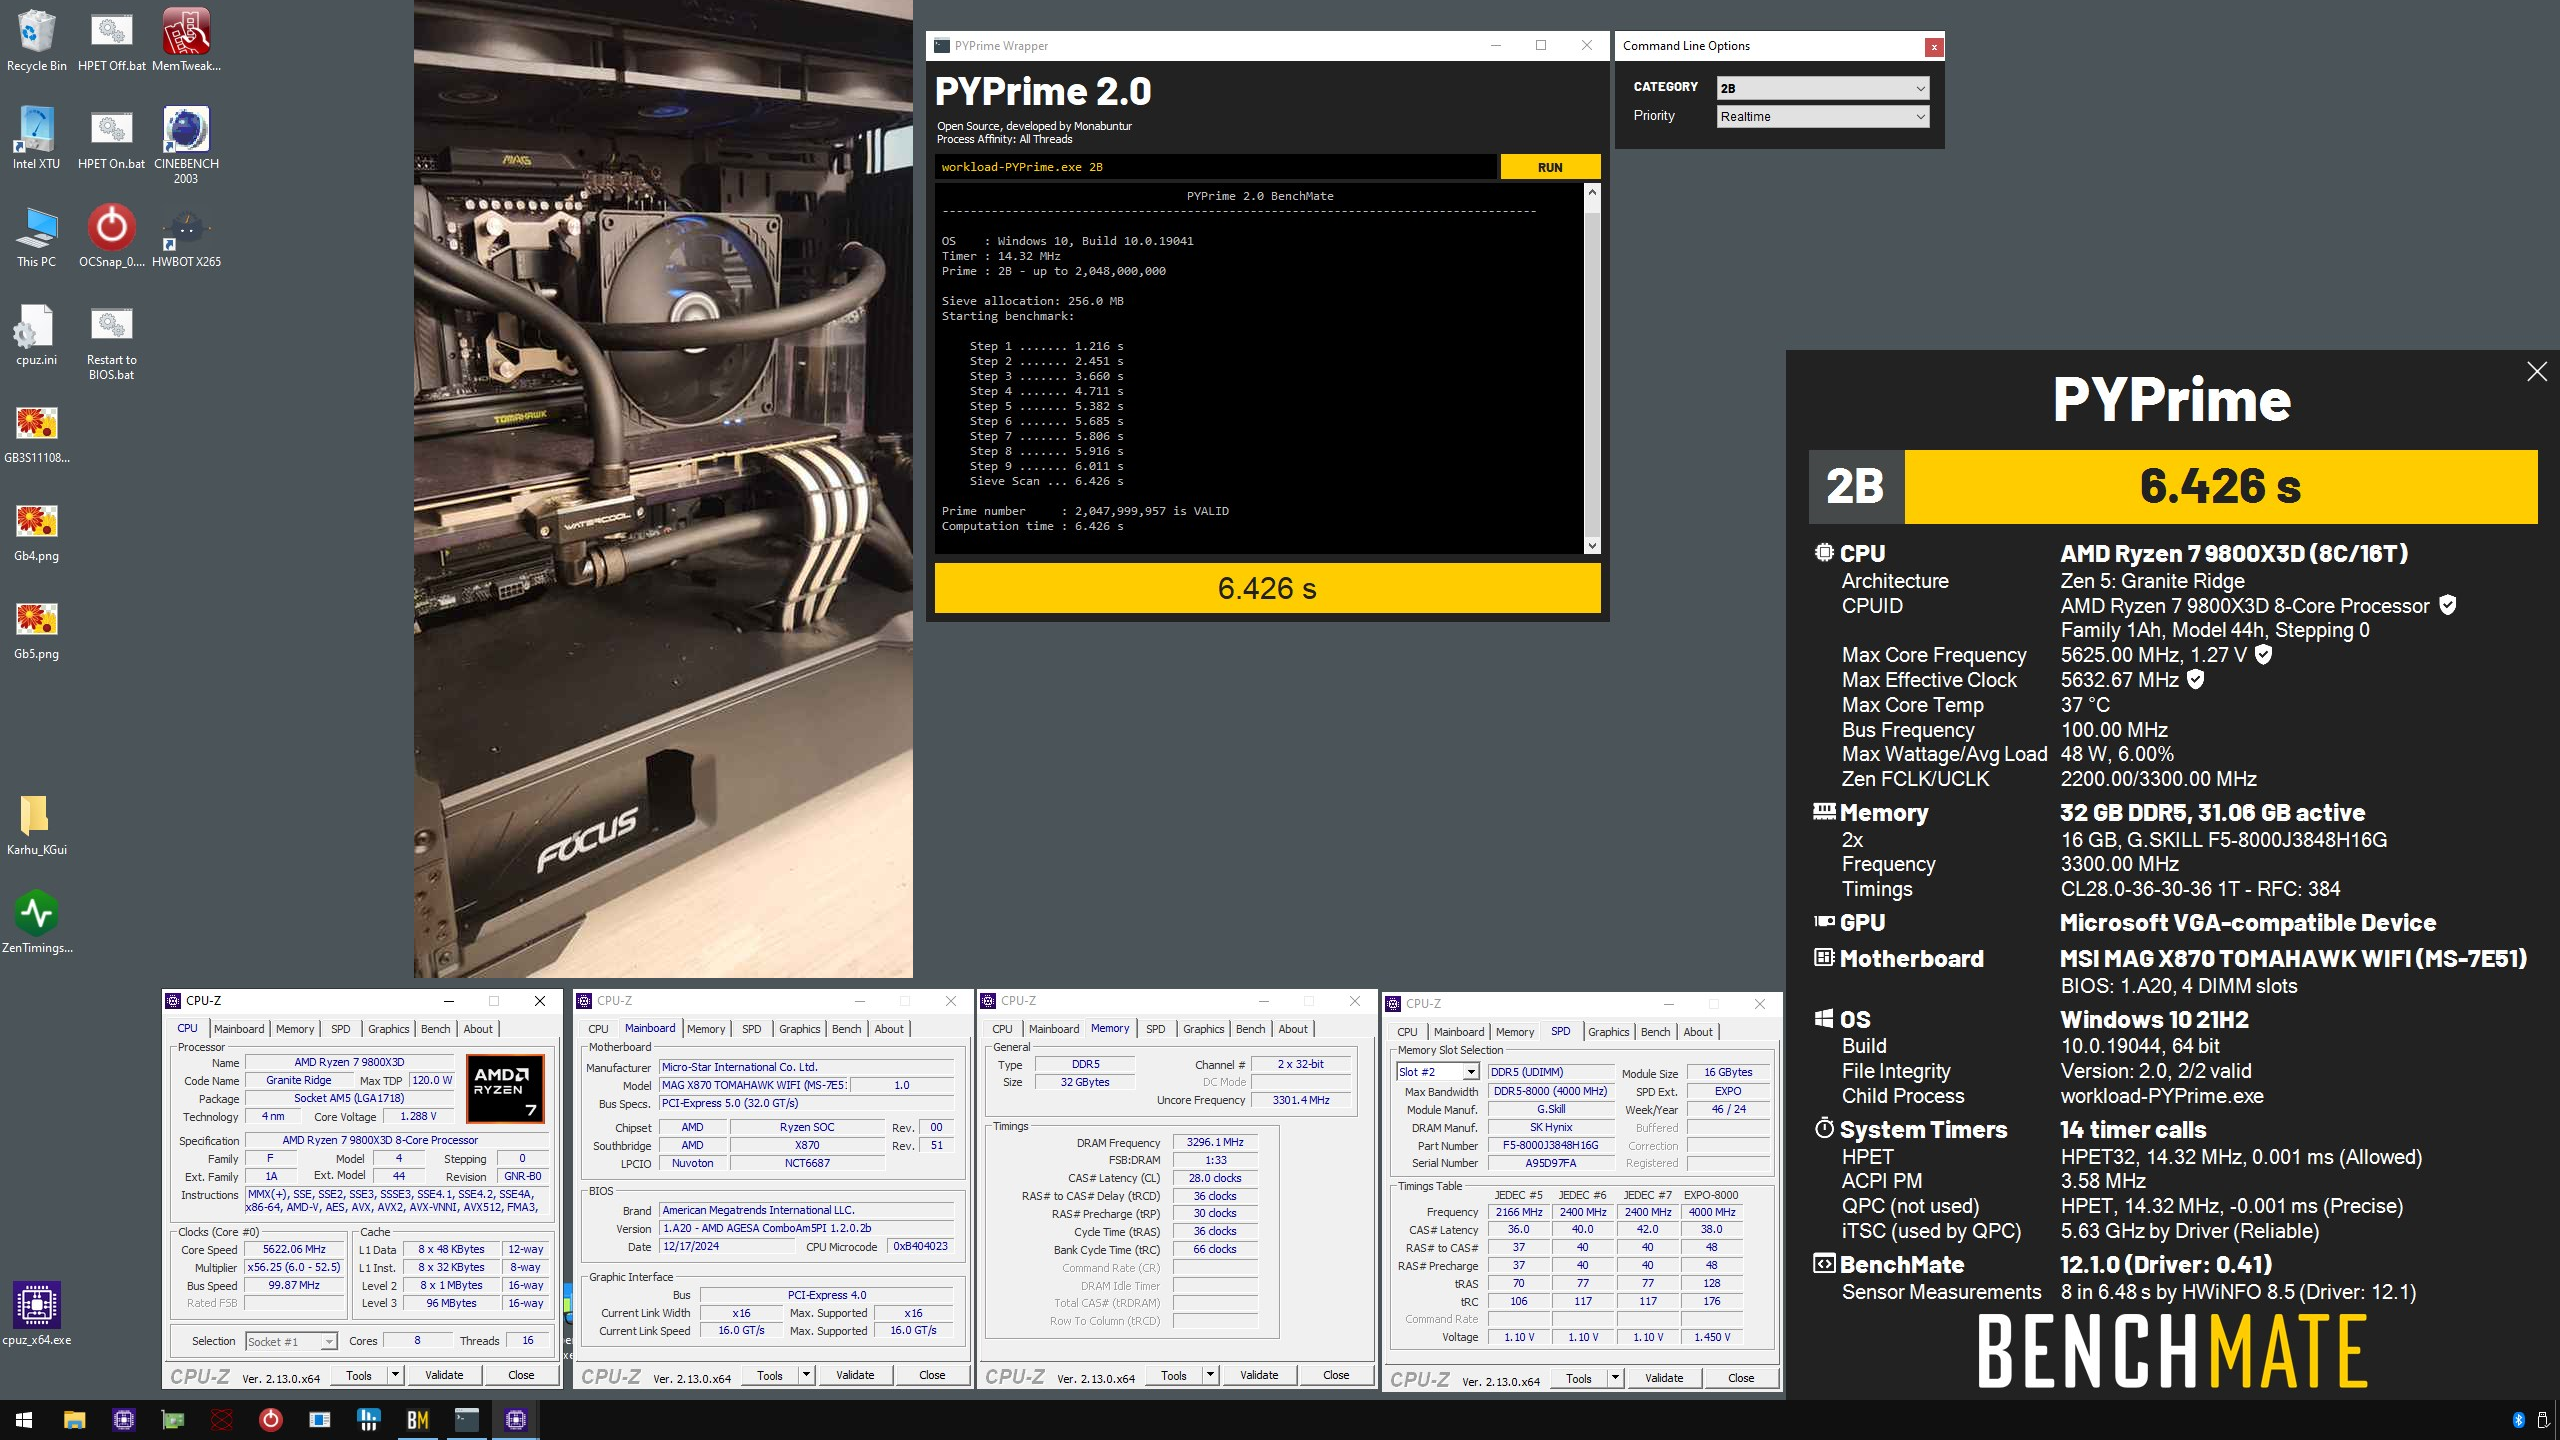Open the CATEGORY dropdown showing 2B

[x=1822, y=88]
